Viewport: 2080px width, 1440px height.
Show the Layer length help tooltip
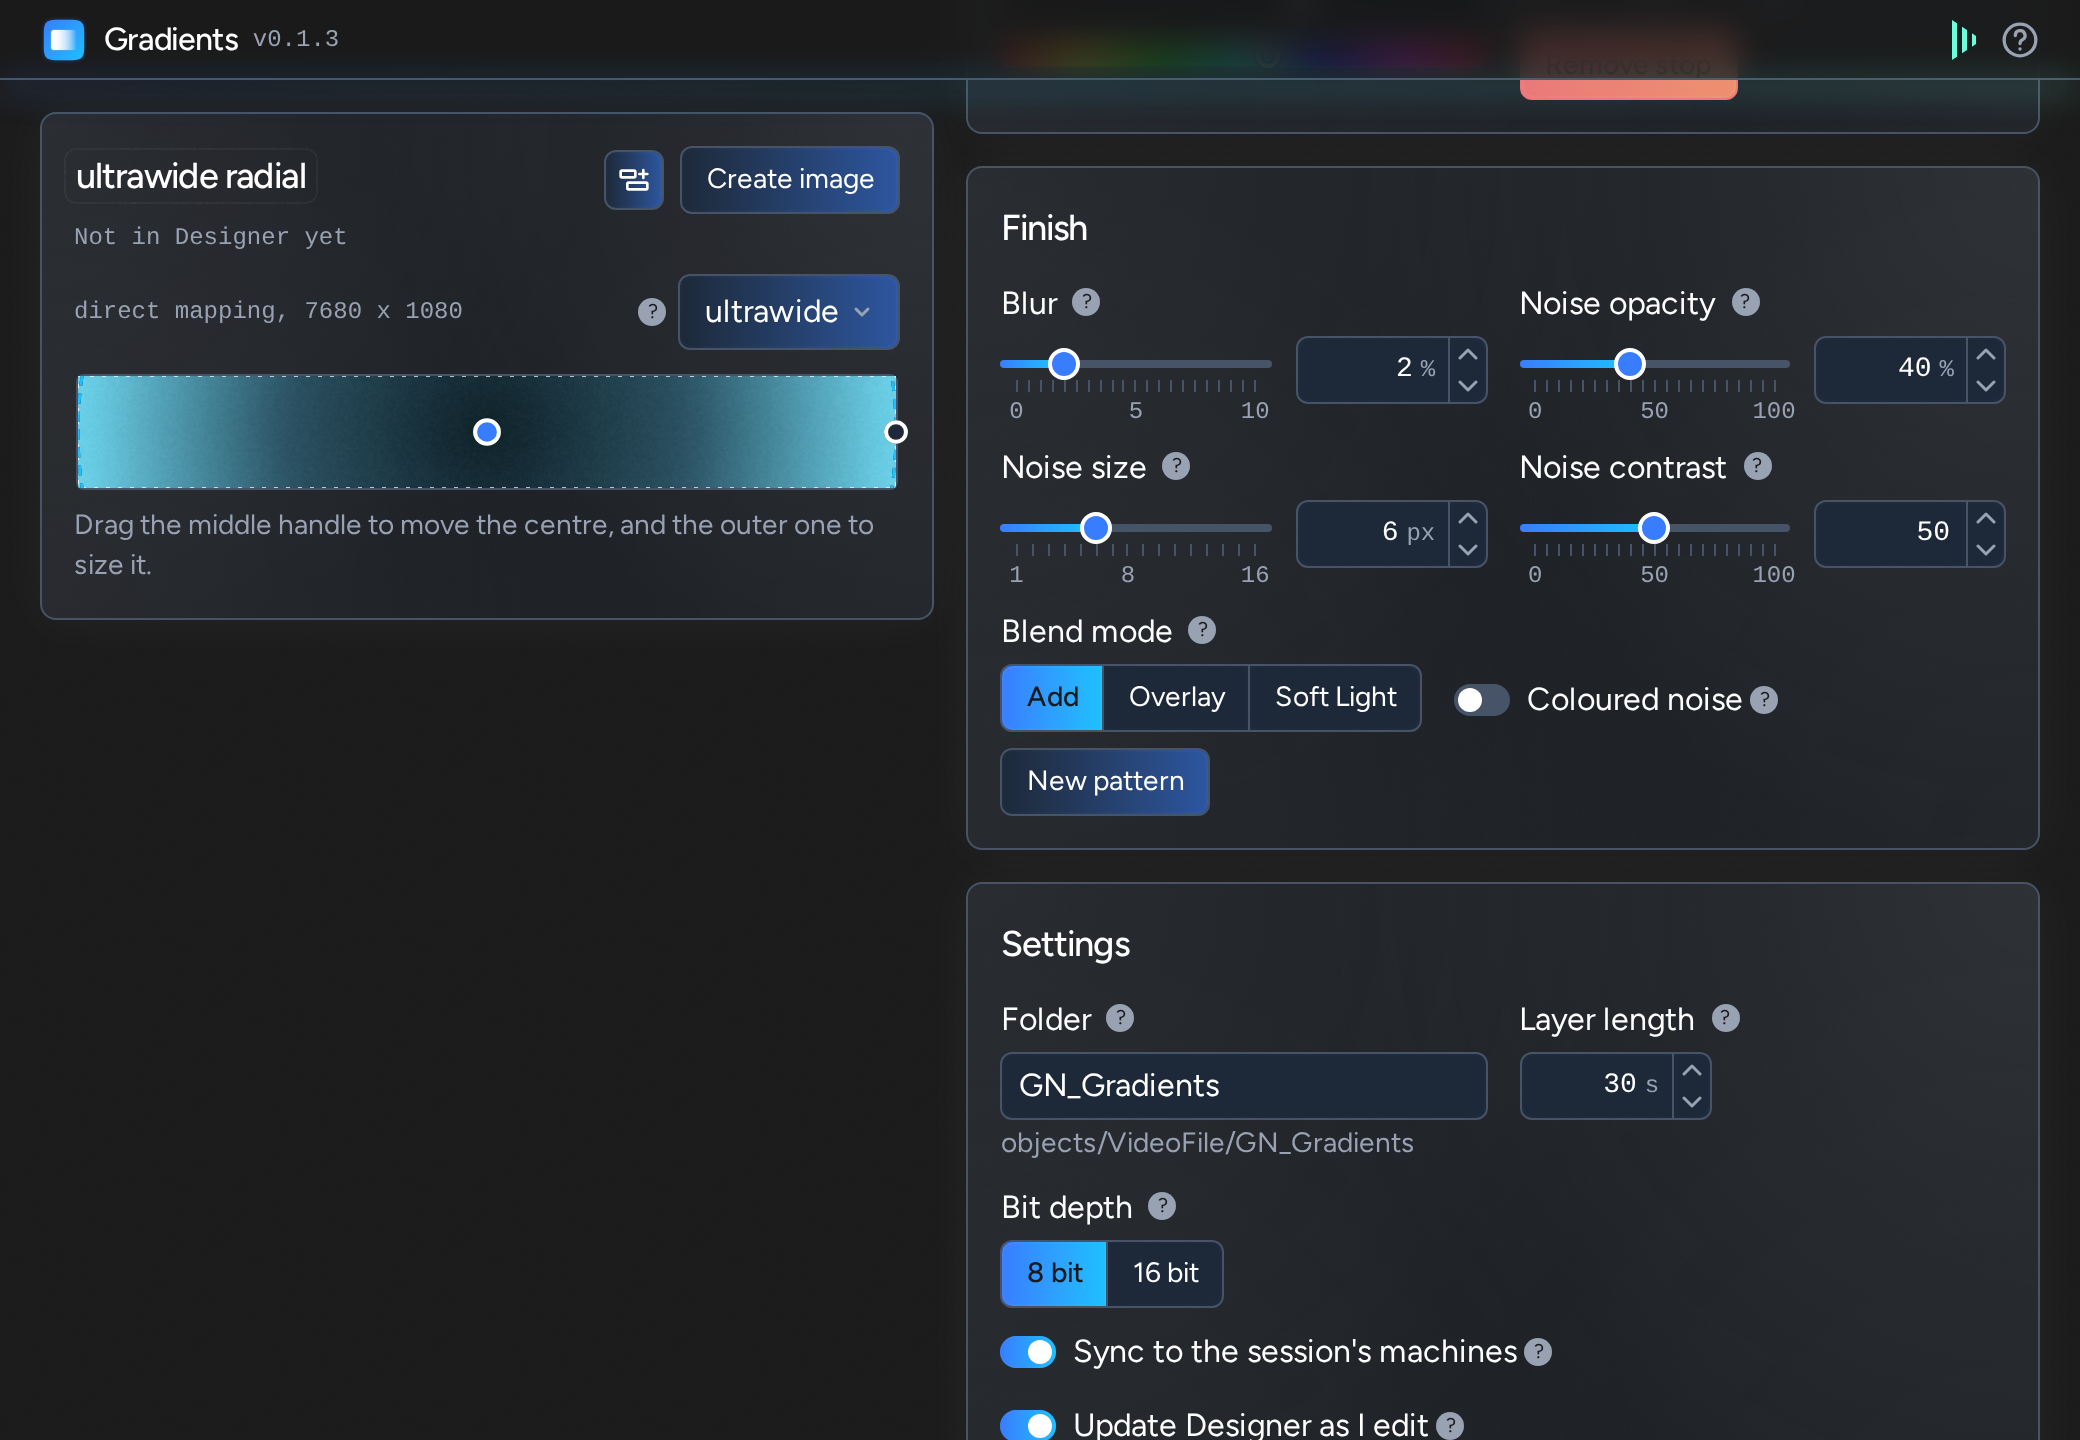[x=1726, y=1018]
